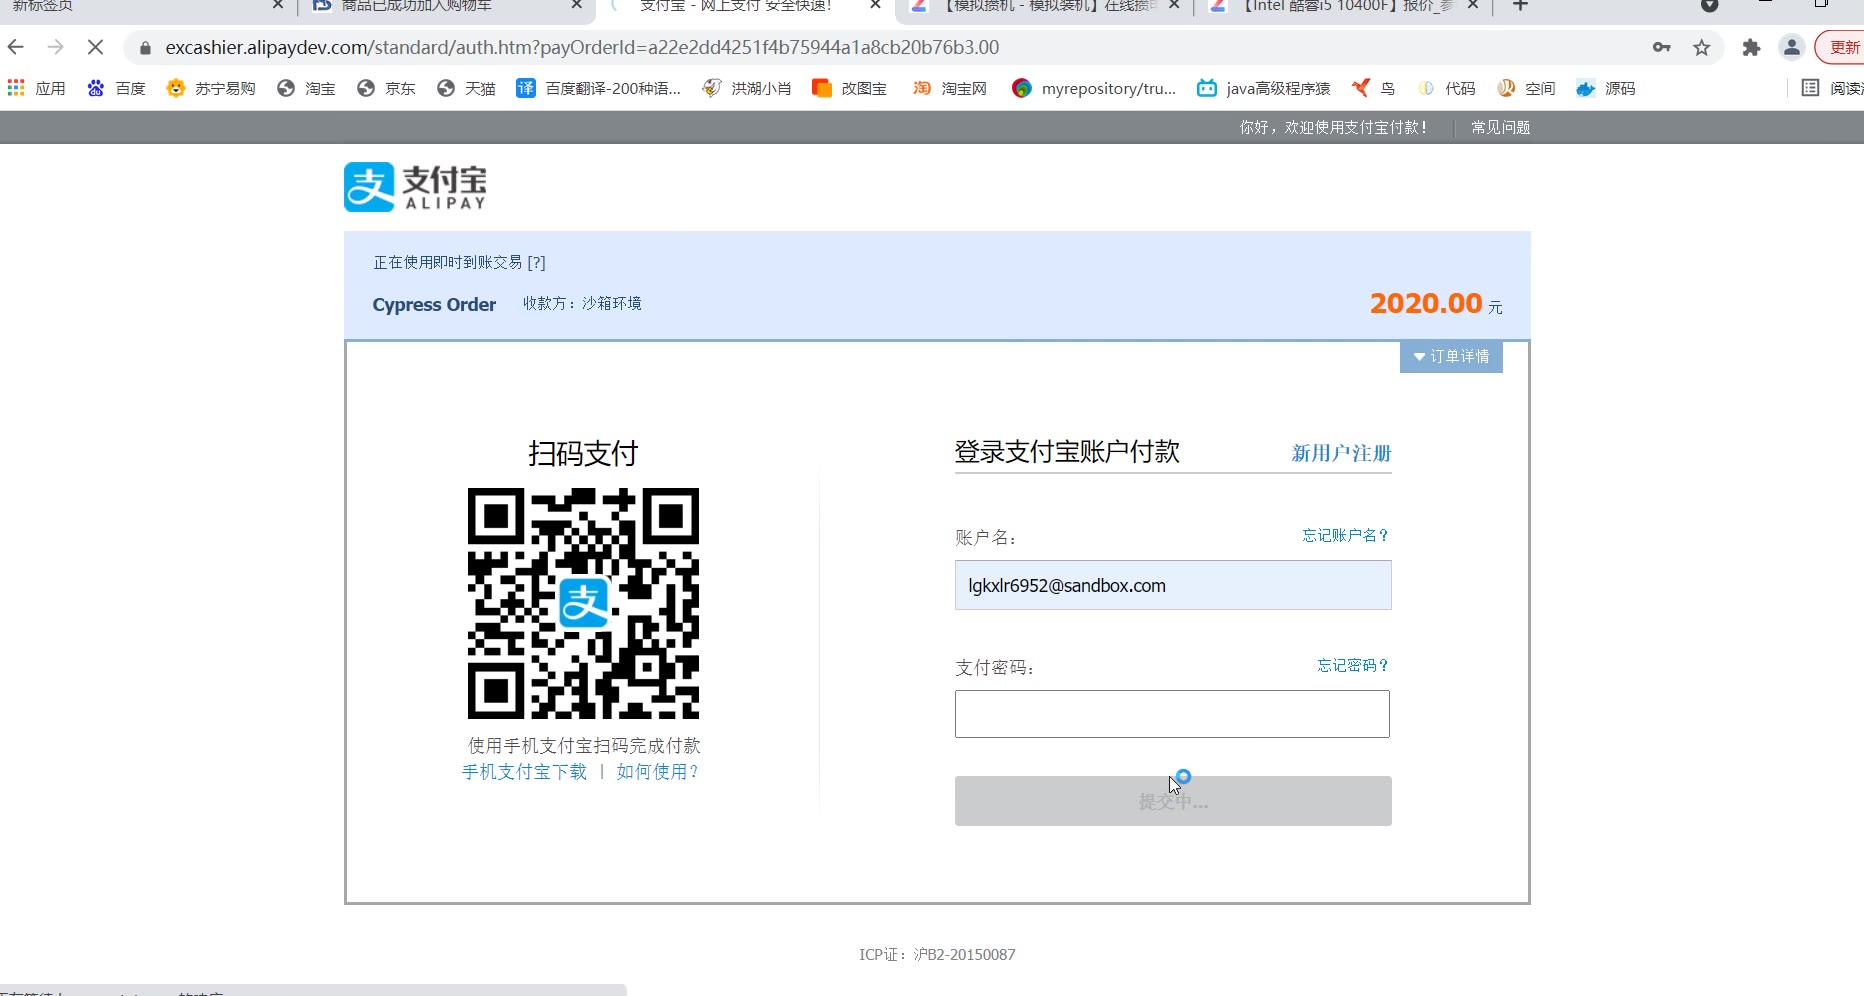1864x996 pixels.
Task: Open the 应用 apps grid shortcut
Action: tap(36, 88)
